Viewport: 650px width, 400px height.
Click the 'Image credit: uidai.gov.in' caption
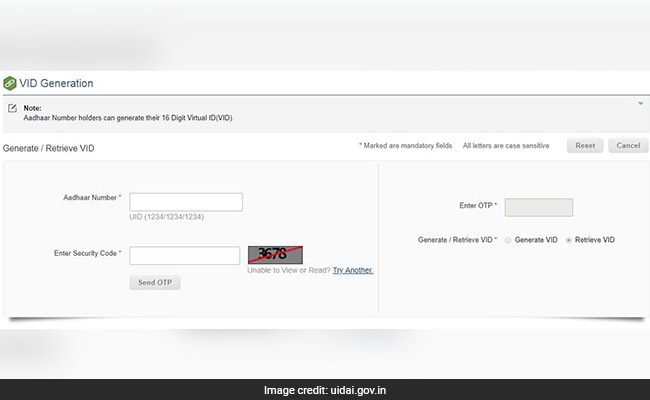coord(325,390)
